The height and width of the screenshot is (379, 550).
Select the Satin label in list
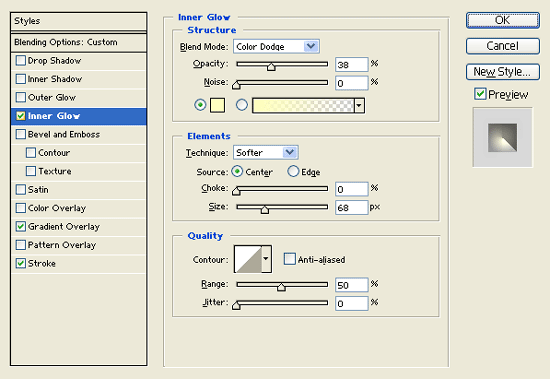[x=38, y=190]
